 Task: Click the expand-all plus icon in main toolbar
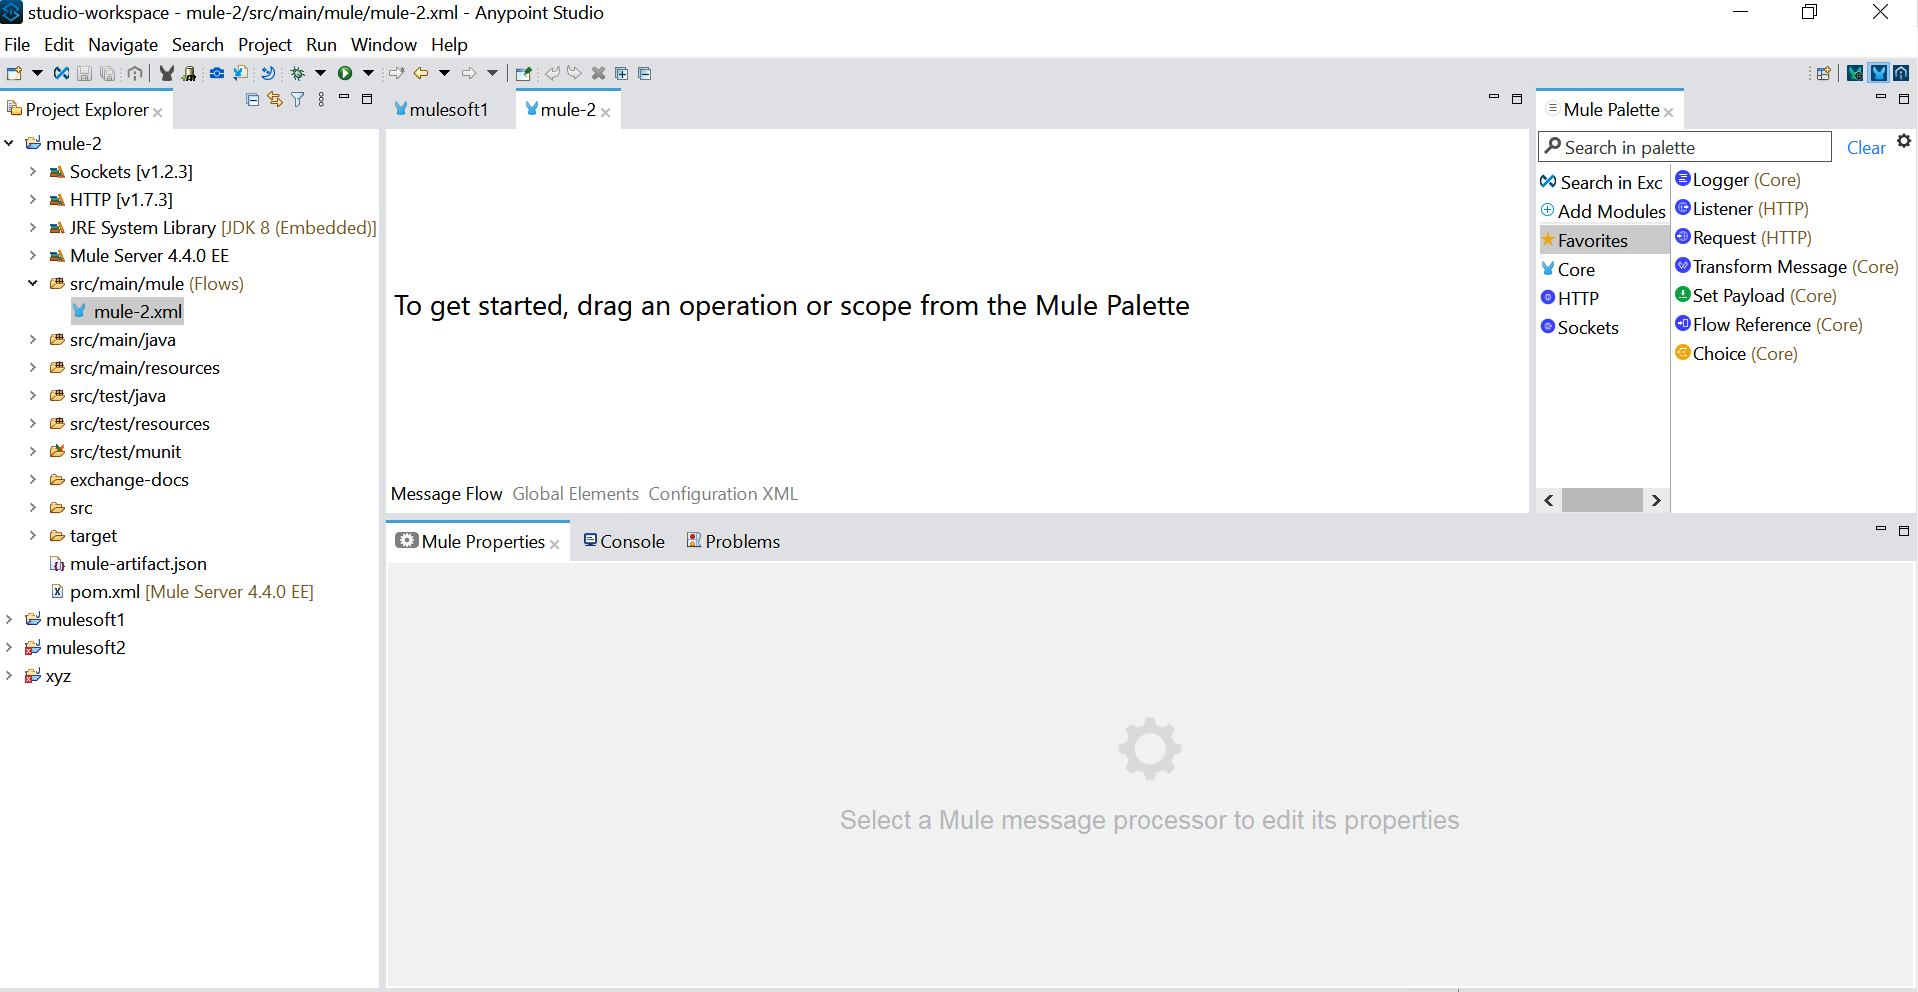(x=621, y=73)
